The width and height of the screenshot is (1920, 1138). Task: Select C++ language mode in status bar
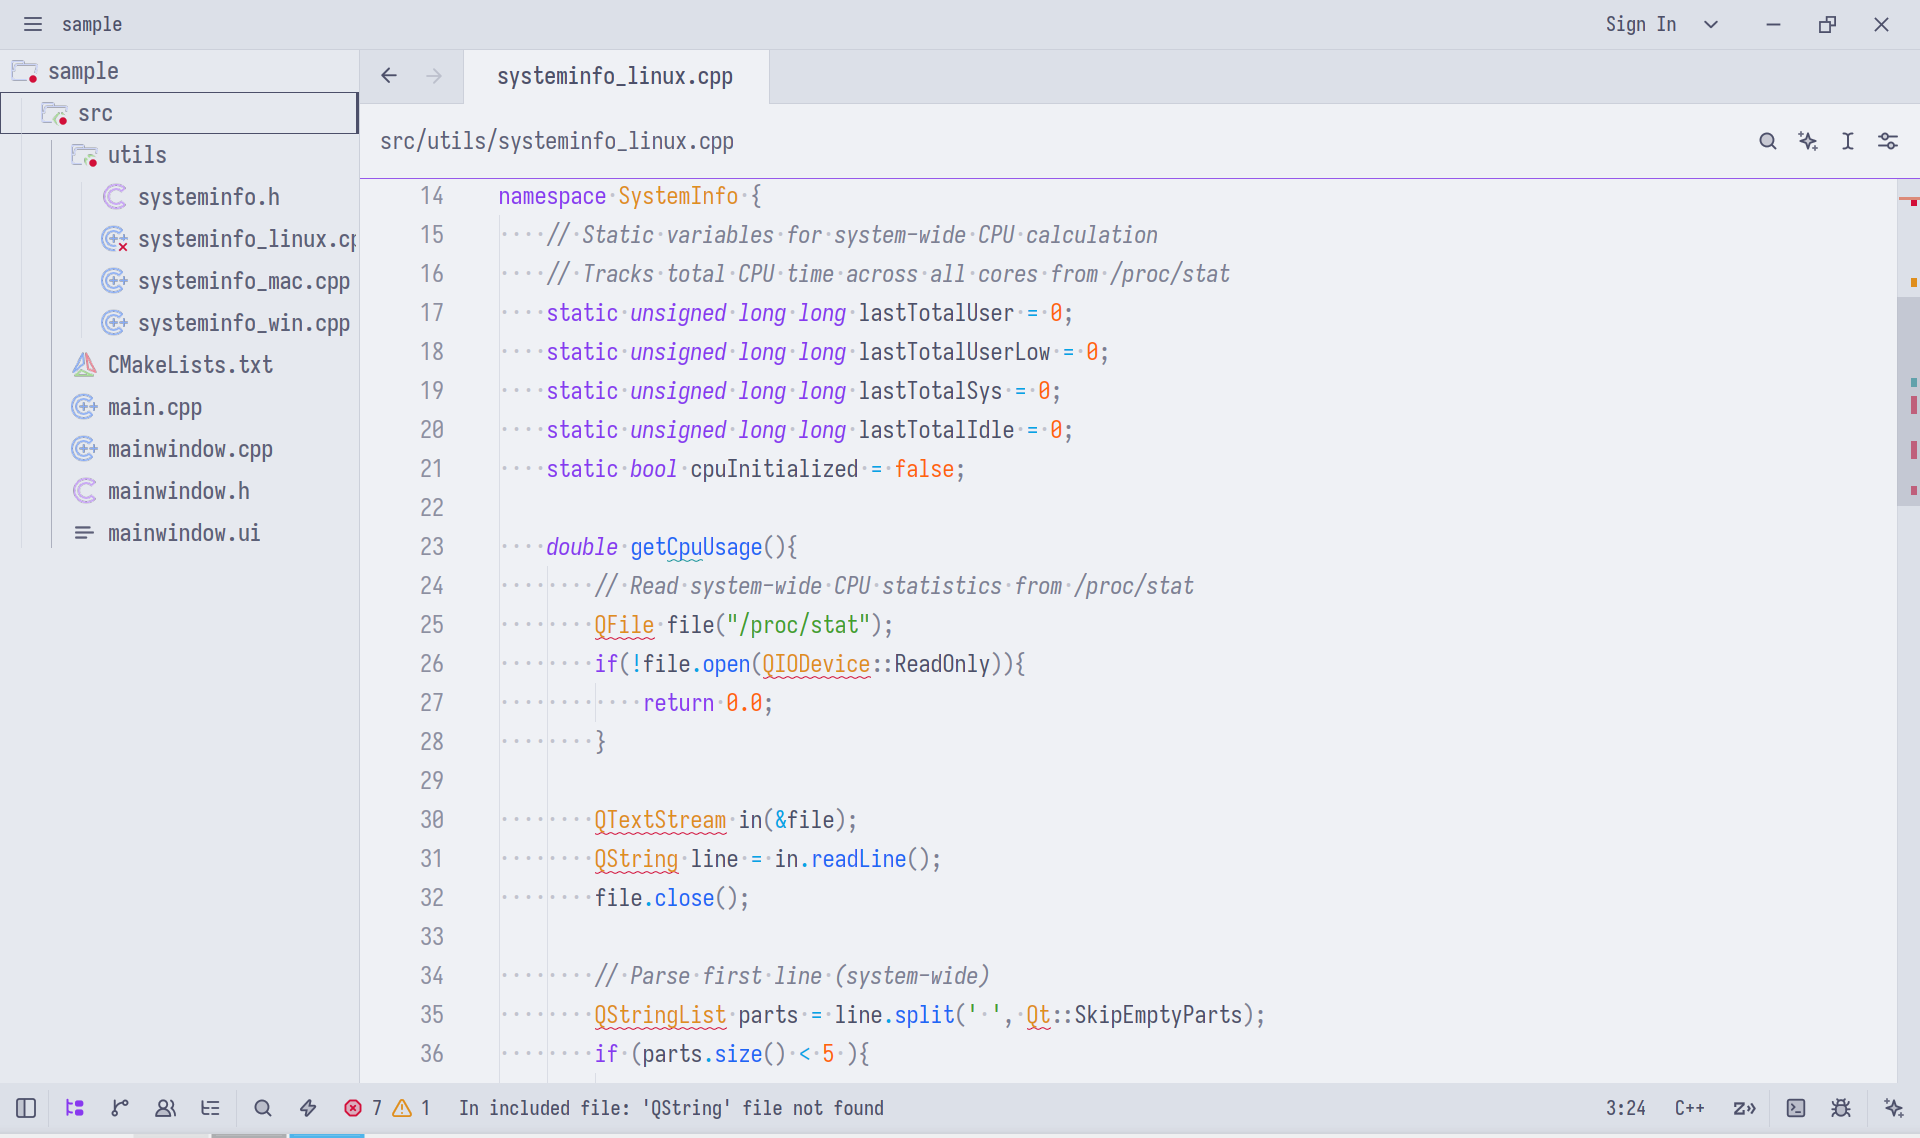point(1690,1108)
